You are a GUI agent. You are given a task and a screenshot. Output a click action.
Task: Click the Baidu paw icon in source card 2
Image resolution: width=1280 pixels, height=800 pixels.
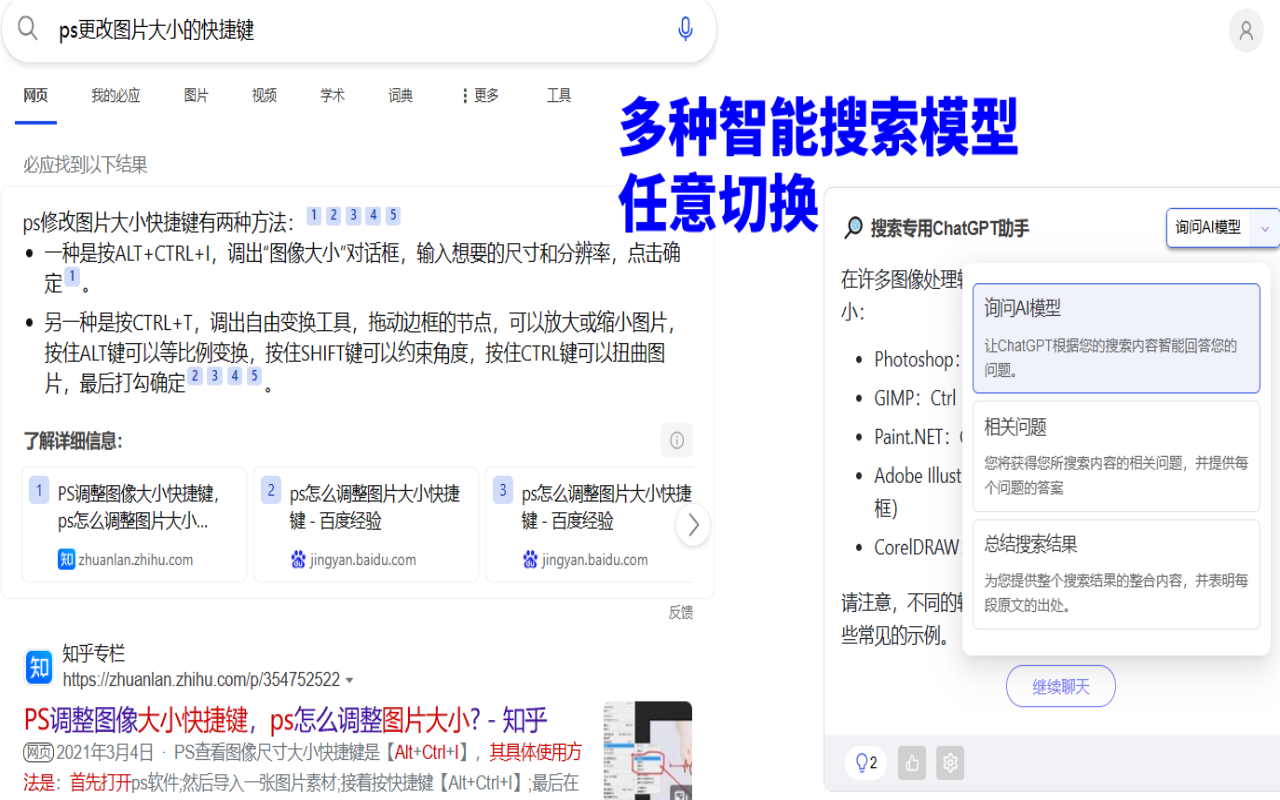pyautogui.click(x=298, y=559)
